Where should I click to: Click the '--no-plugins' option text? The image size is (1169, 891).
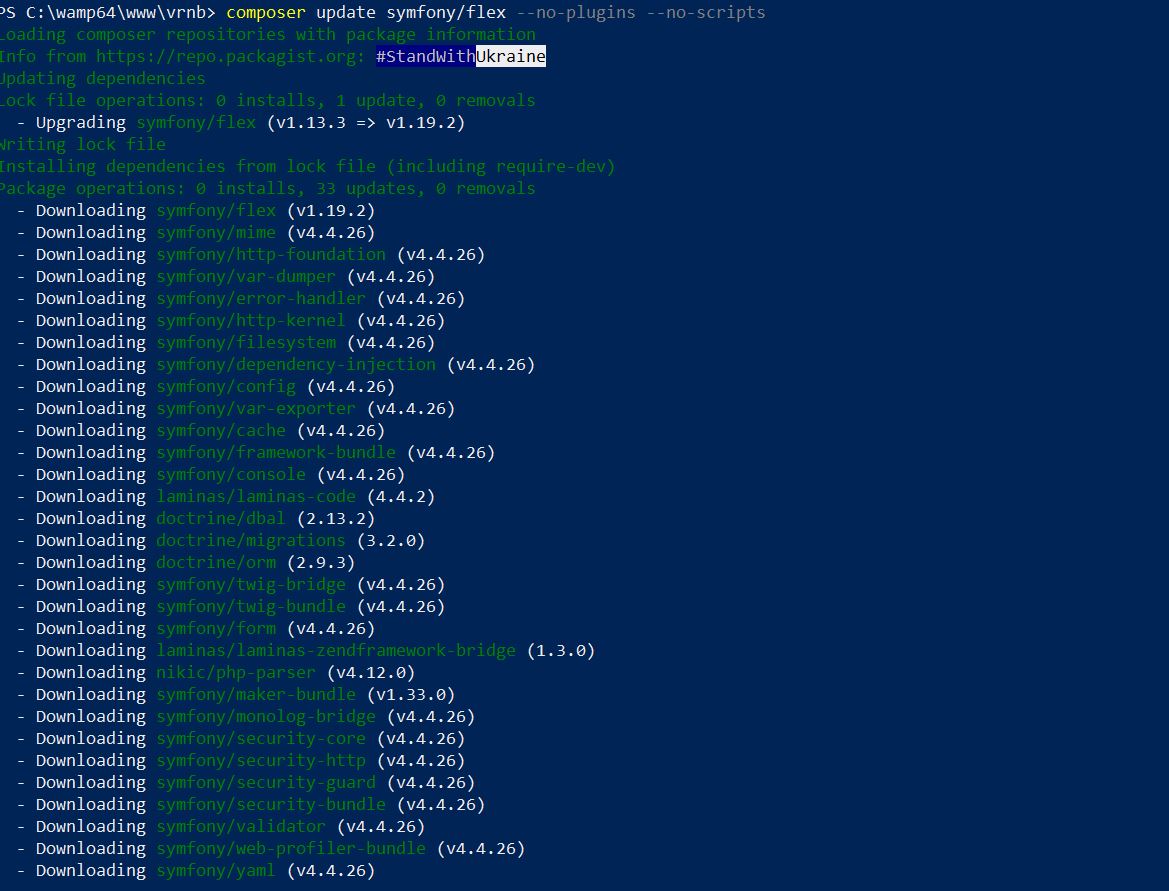[576, 13]
